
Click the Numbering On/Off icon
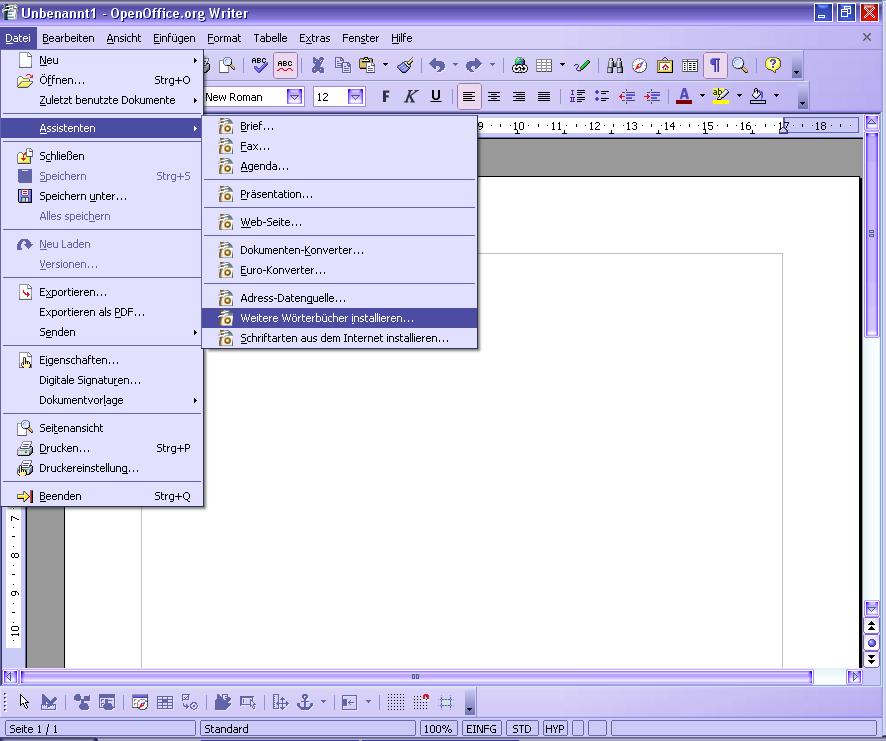(577, 97)
